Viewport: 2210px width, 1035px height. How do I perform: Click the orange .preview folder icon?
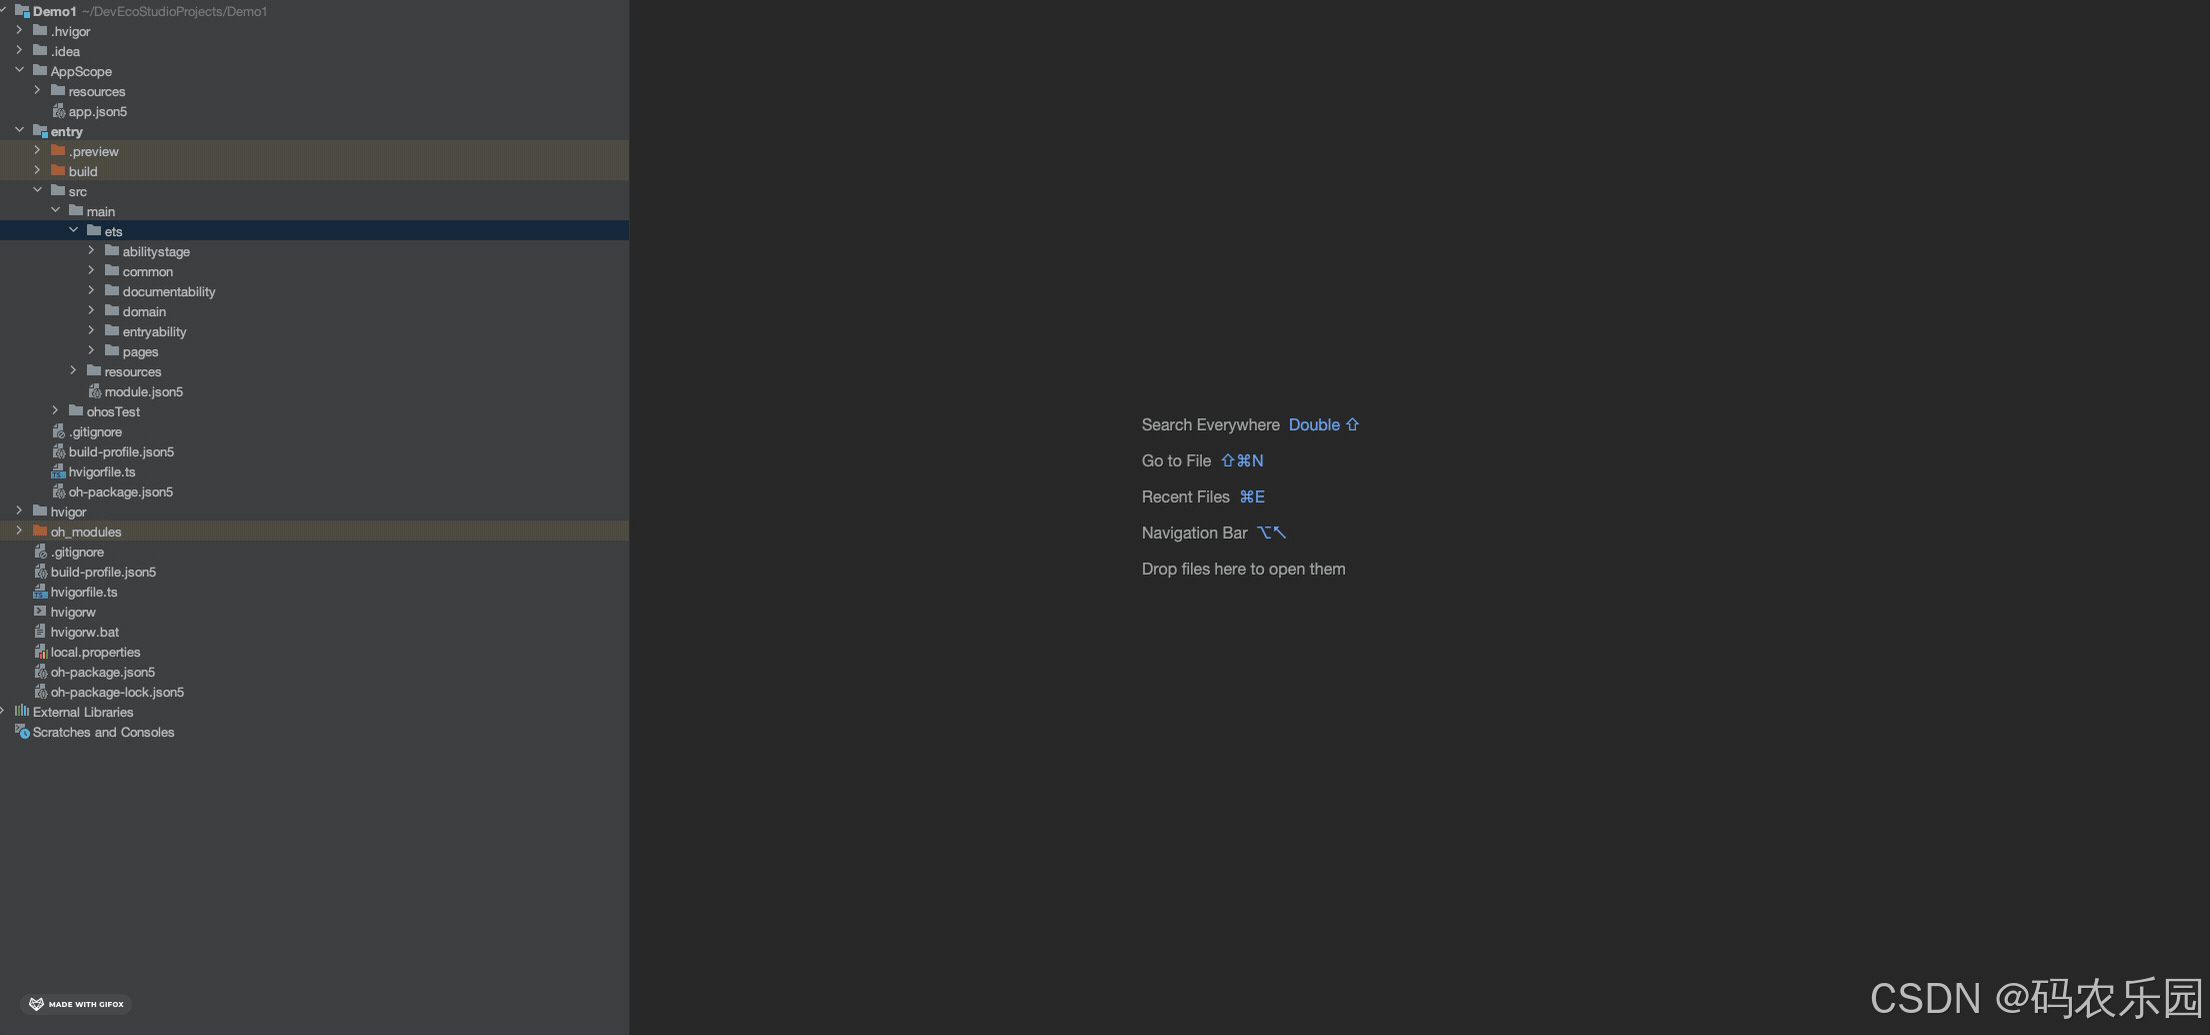[58, 151]
